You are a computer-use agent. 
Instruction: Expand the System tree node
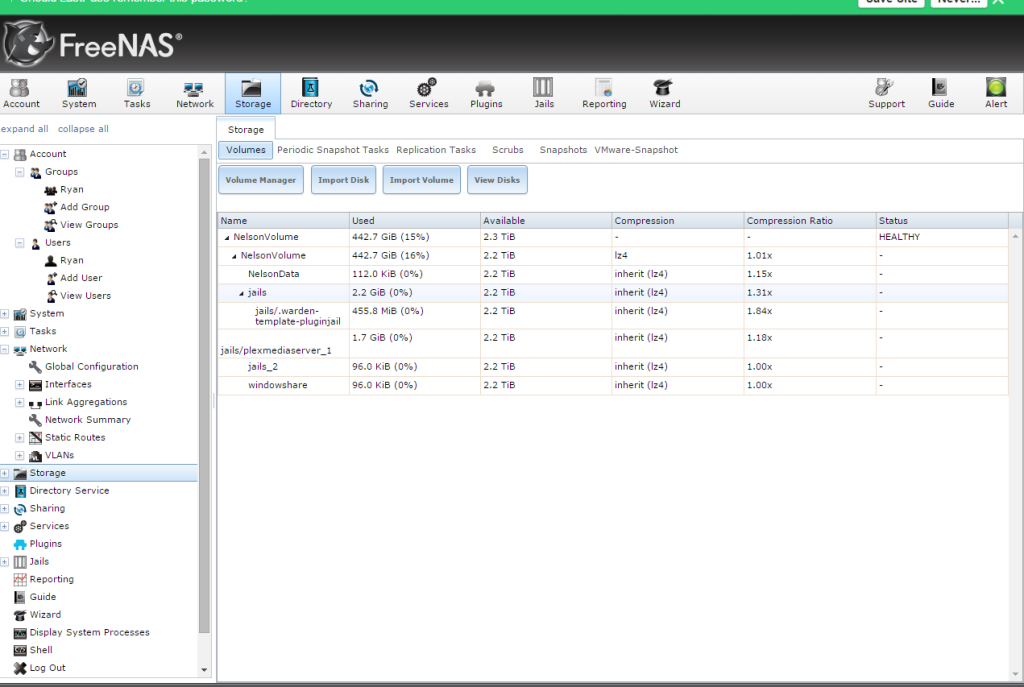[x=5, y=314]
